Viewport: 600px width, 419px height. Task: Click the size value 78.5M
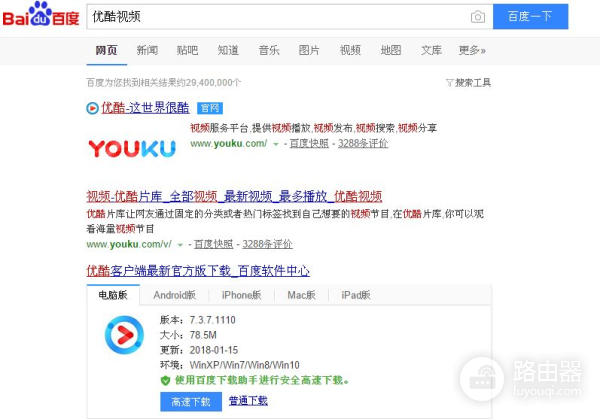pyautogui.click(x=203, y=335)
